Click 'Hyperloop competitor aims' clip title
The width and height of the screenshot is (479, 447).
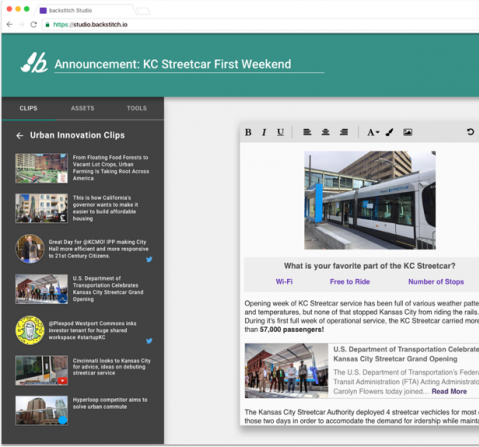click(x=110, y=403)
